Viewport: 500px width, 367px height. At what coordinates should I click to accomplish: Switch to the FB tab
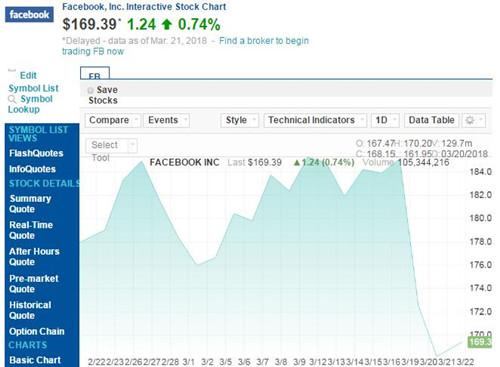95,73
